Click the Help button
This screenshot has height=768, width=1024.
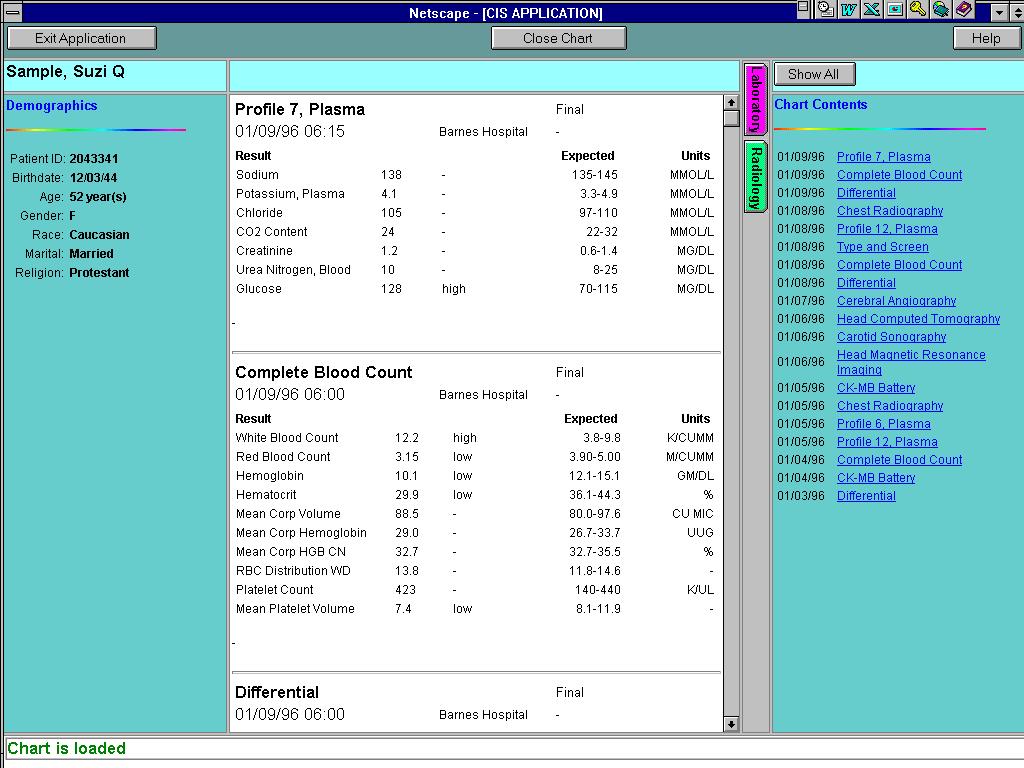(985, 38)
